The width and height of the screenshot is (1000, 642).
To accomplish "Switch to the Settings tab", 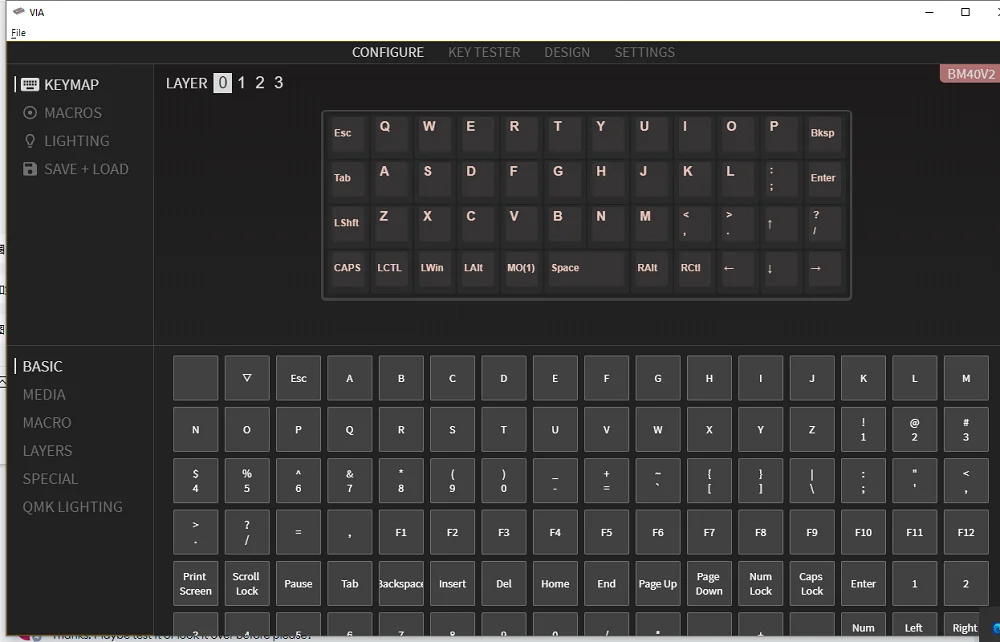I will [x=644, y=52].
